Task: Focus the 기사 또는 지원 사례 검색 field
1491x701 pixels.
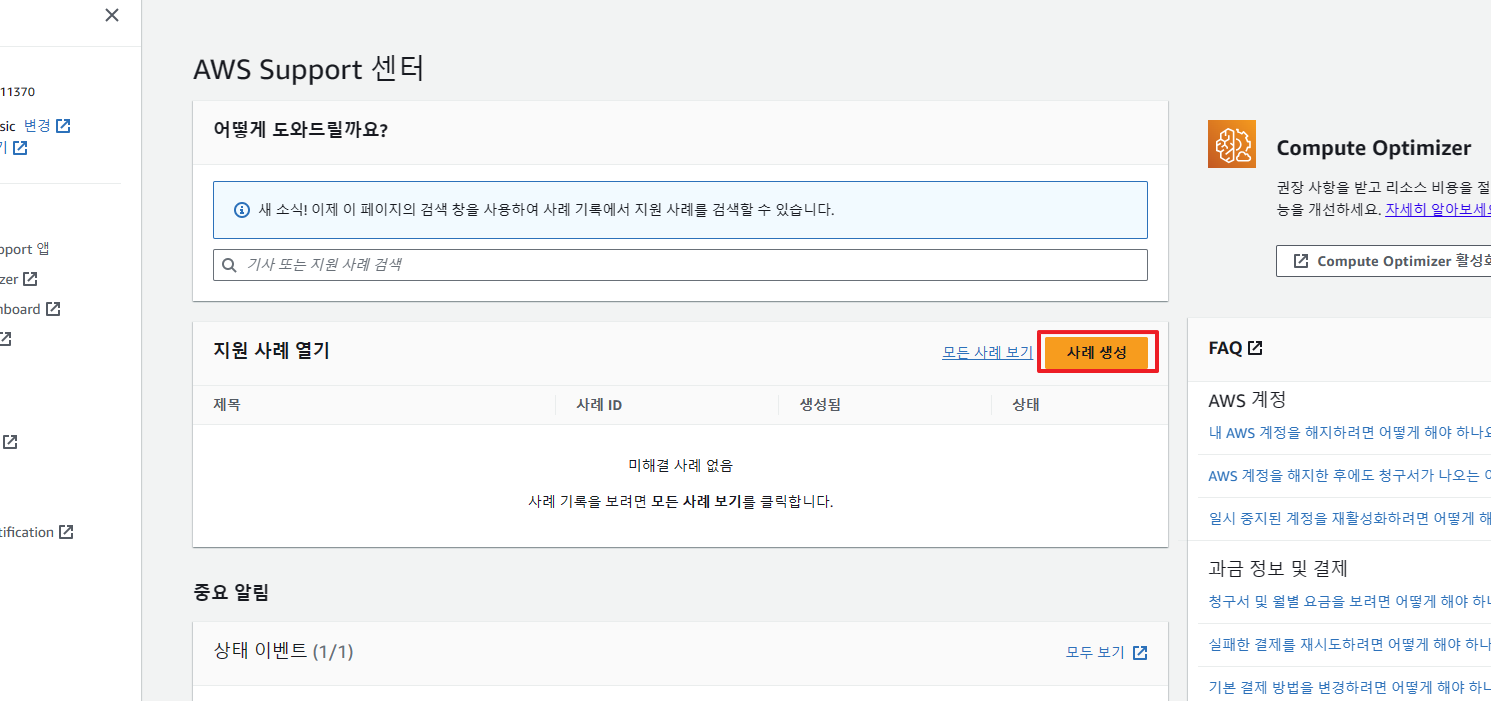Action: click(680, 265)
